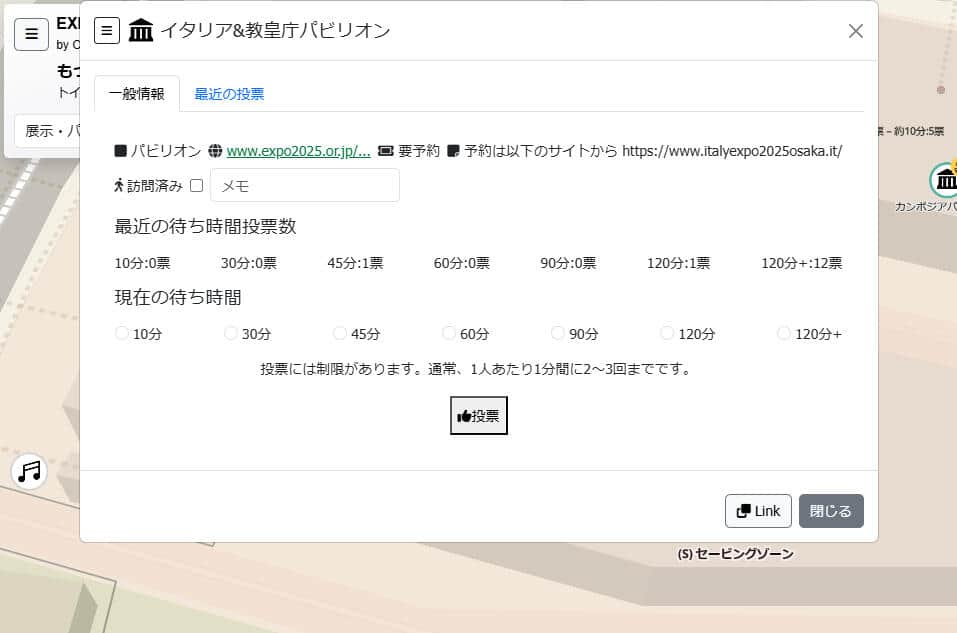The image size is (957, 633).
Task: Open the hamburger menu in the dialog header
Action: point(107,30)
